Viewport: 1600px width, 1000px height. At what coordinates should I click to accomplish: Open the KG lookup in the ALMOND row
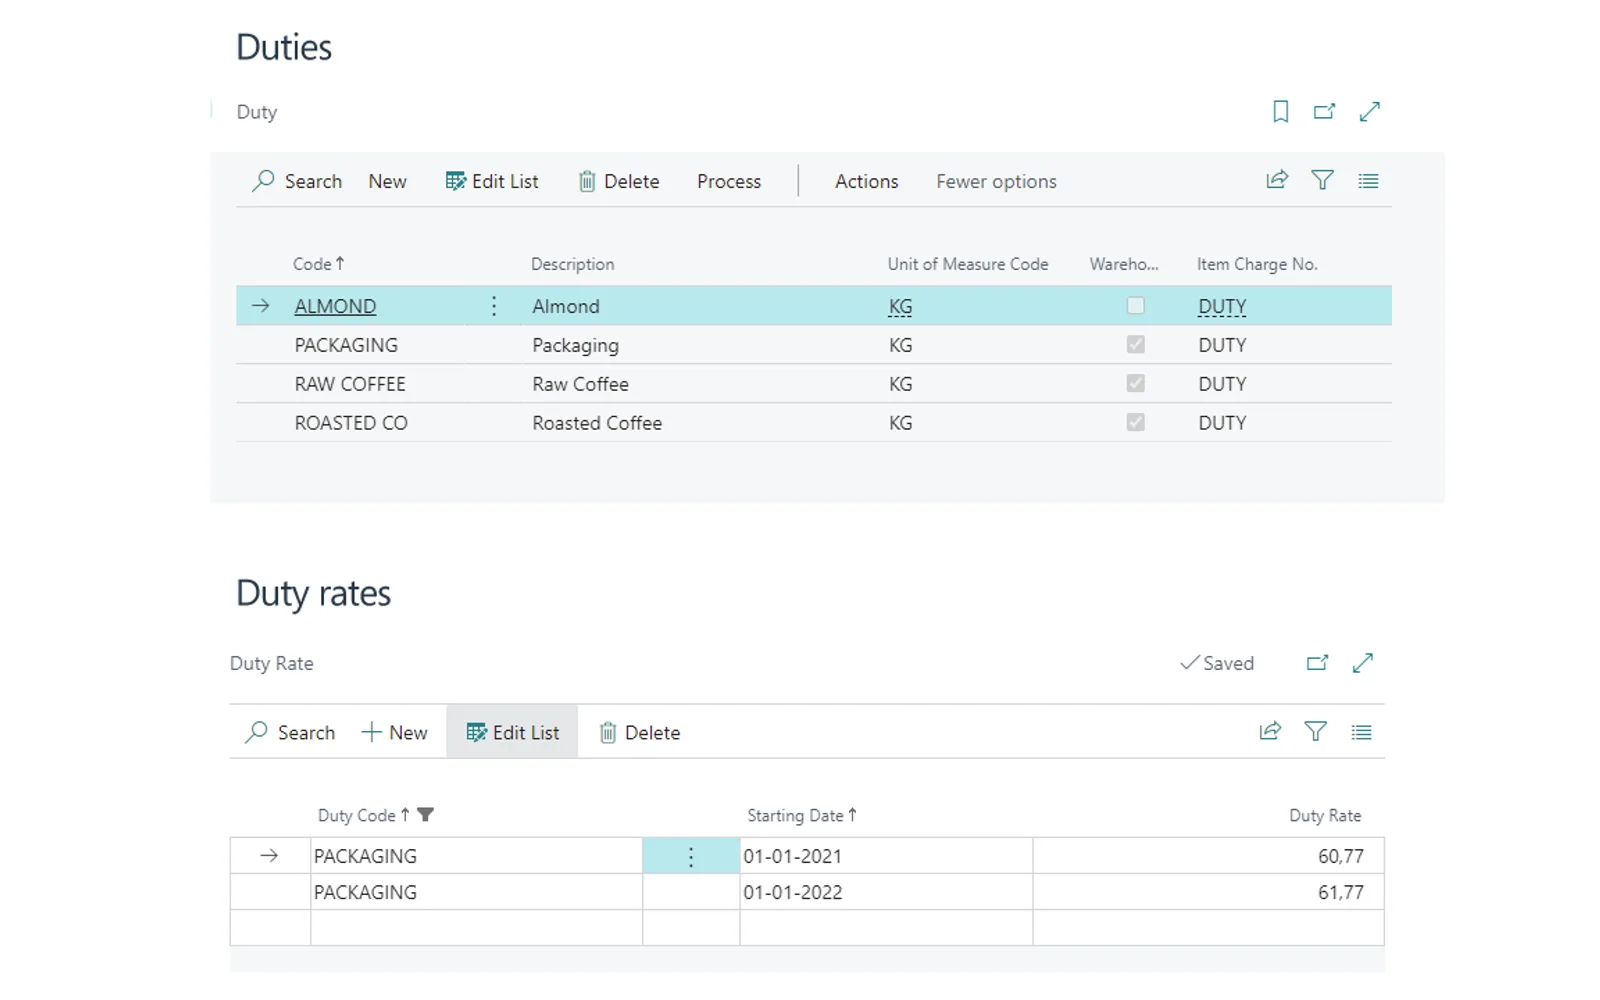(x=900, y=307)
